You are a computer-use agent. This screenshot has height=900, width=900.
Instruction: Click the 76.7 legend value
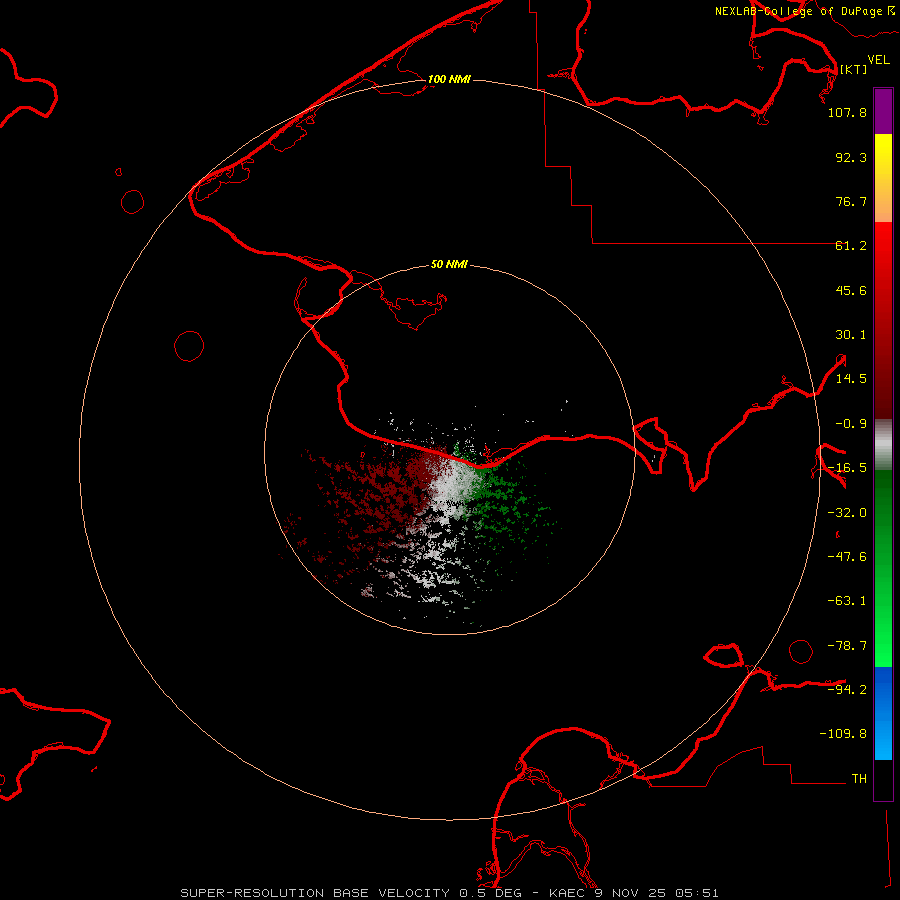click(851, 201)
